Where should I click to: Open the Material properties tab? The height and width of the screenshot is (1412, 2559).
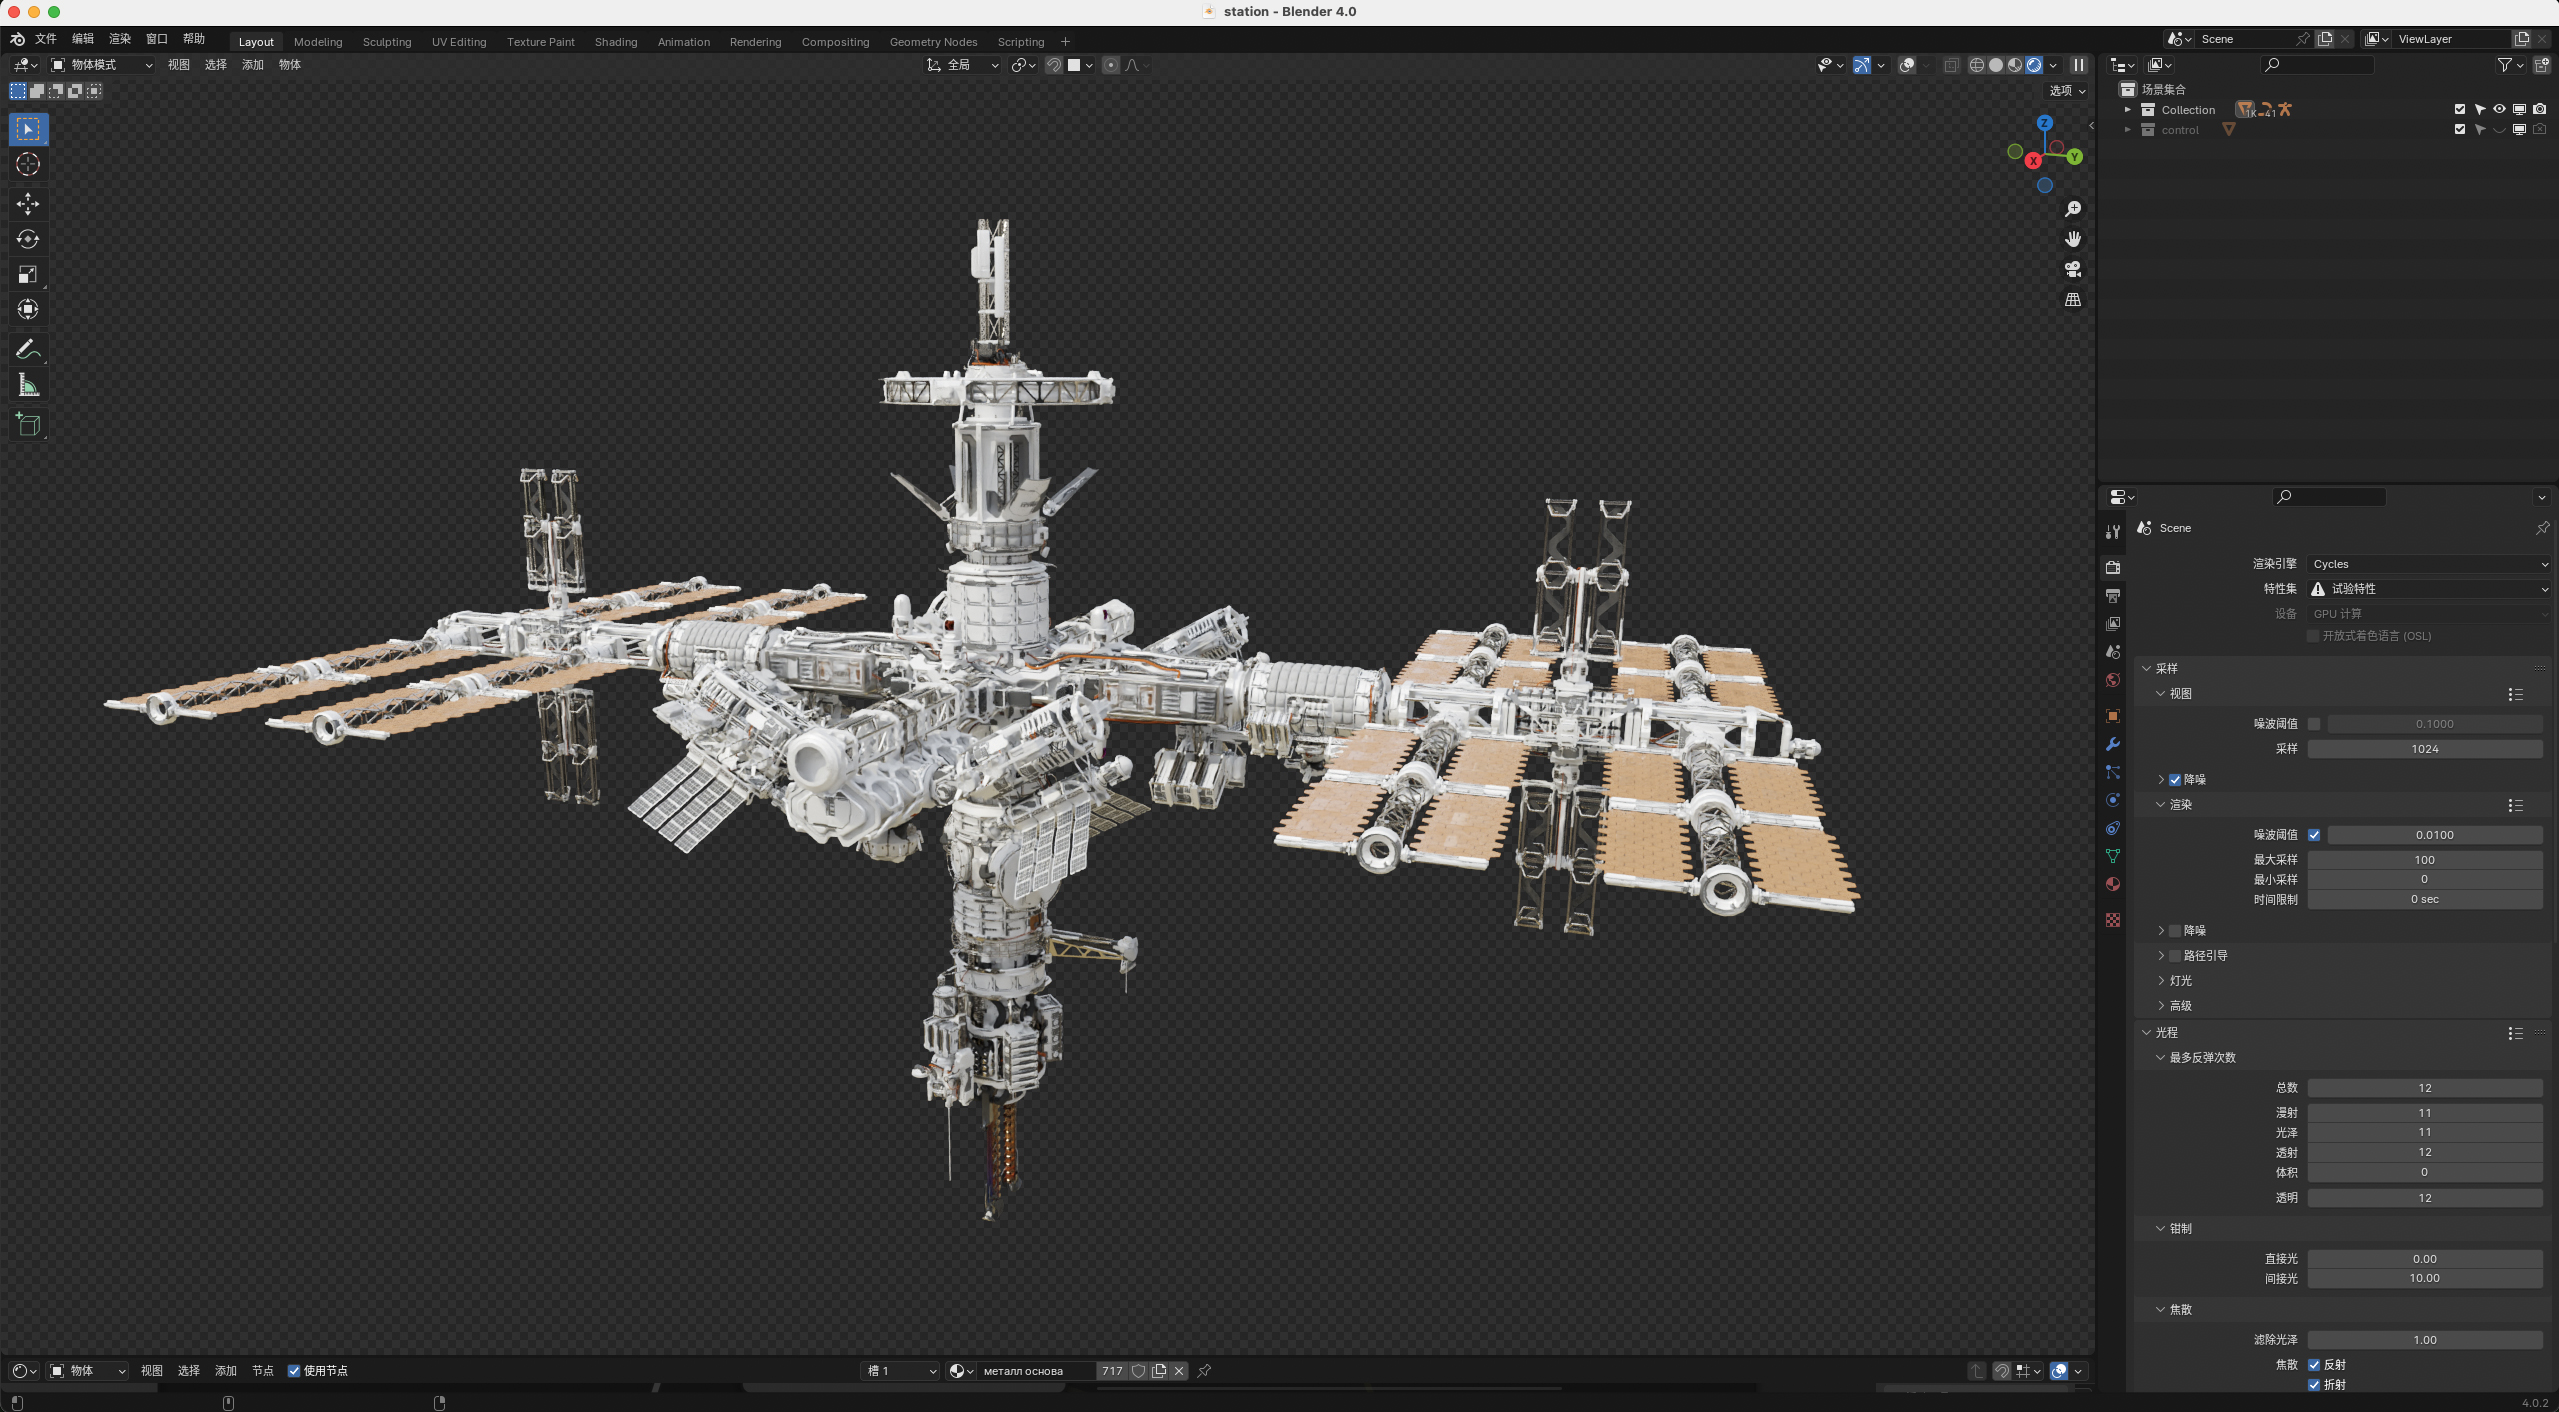pos(2113,884)
